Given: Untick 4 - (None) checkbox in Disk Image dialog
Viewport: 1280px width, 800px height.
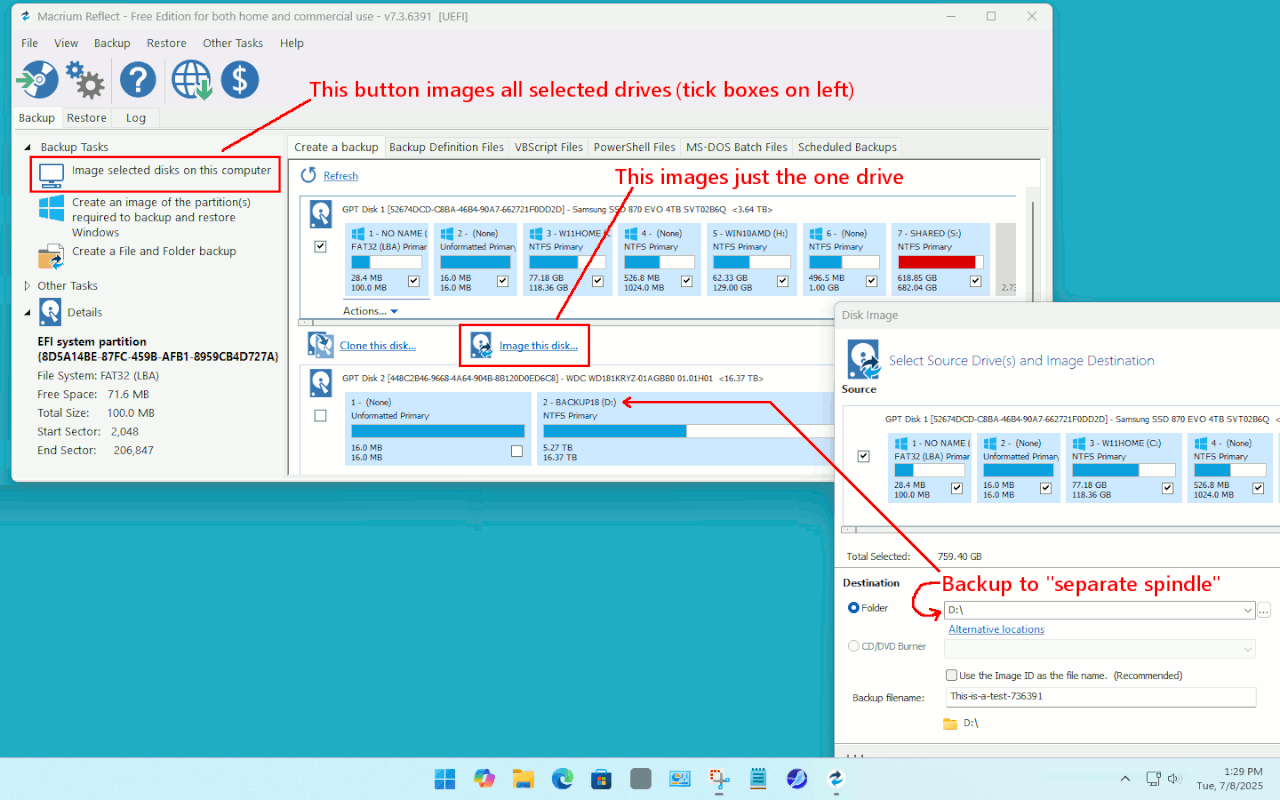Looking at the screenshot, I should (1258, 488).
